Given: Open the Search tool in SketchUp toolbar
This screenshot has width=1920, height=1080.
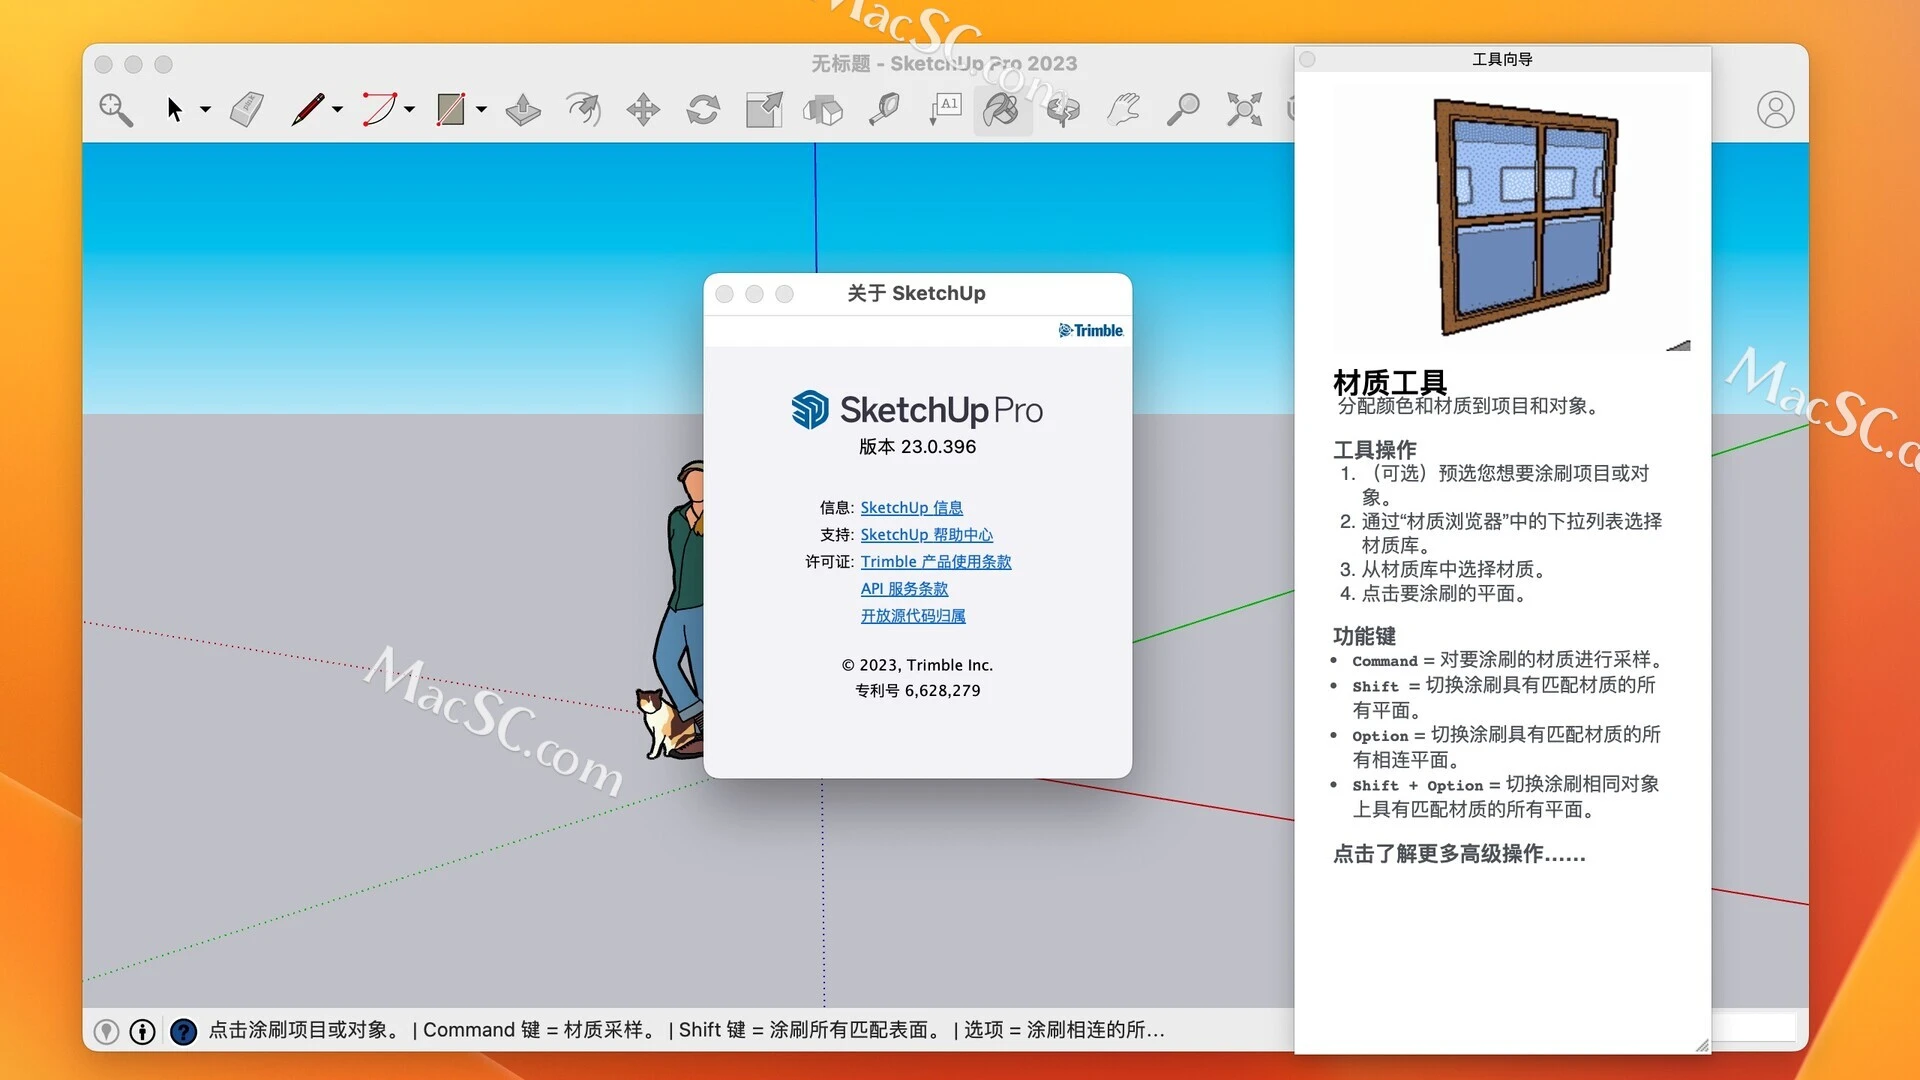Looking at the screenshot, I should (116, 110).
